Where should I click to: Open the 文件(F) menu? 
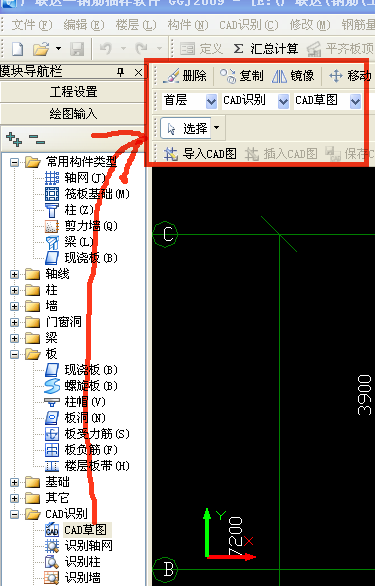click(x=32, y=25)
